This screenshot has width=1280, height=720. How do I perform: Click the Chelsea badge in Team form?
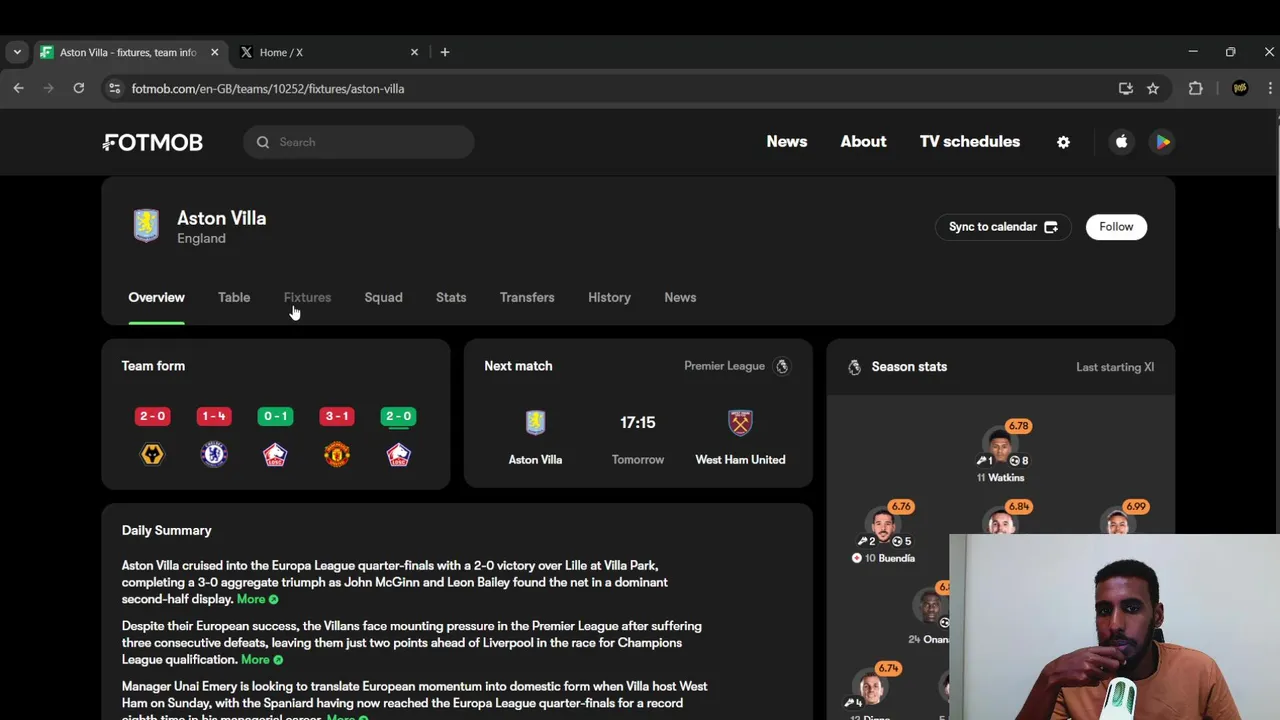[x=214, y=455]
